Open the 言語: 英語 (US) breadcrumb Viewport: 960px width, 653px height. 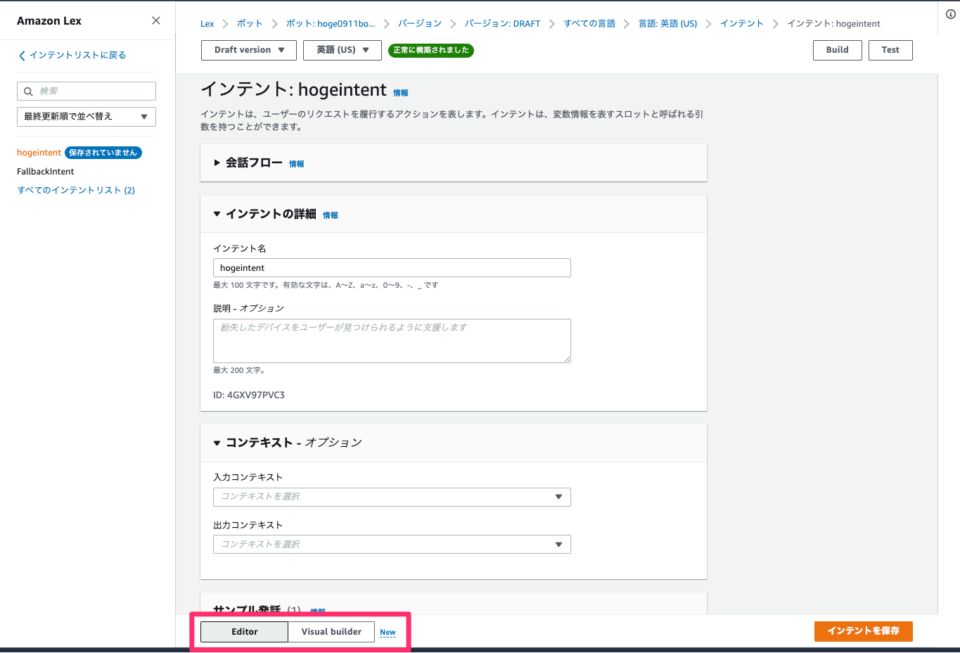[x=667, y=24]
